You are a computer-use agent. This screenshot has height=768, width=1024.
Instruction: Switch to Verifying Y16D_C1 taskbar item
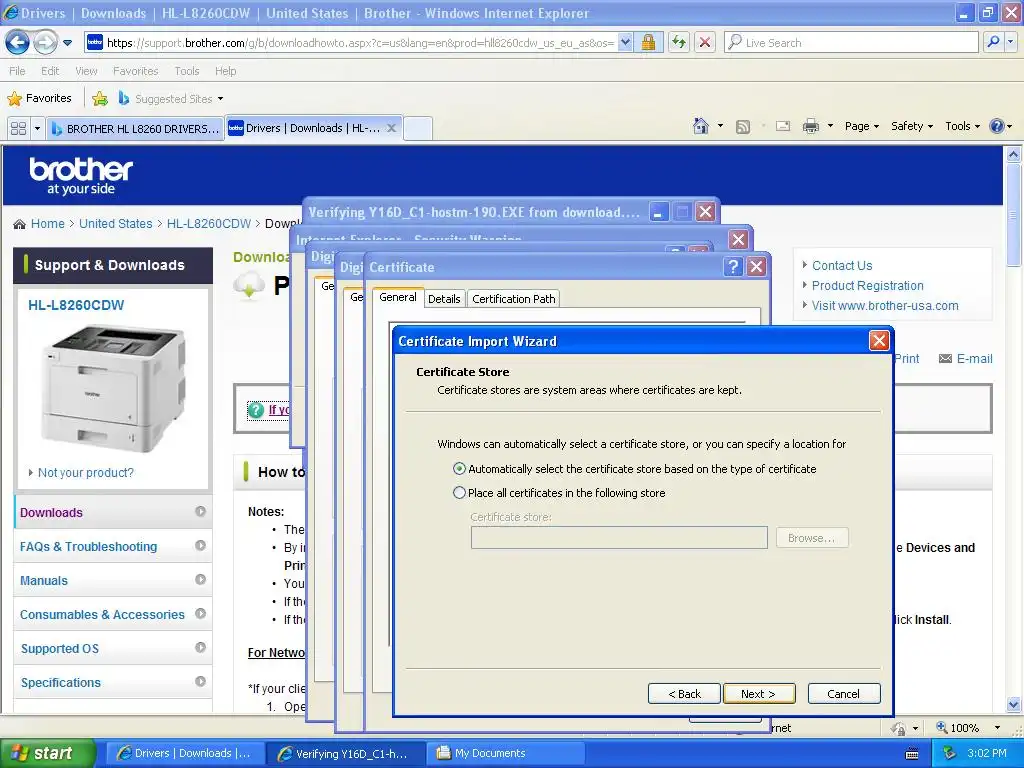point(346,754)
